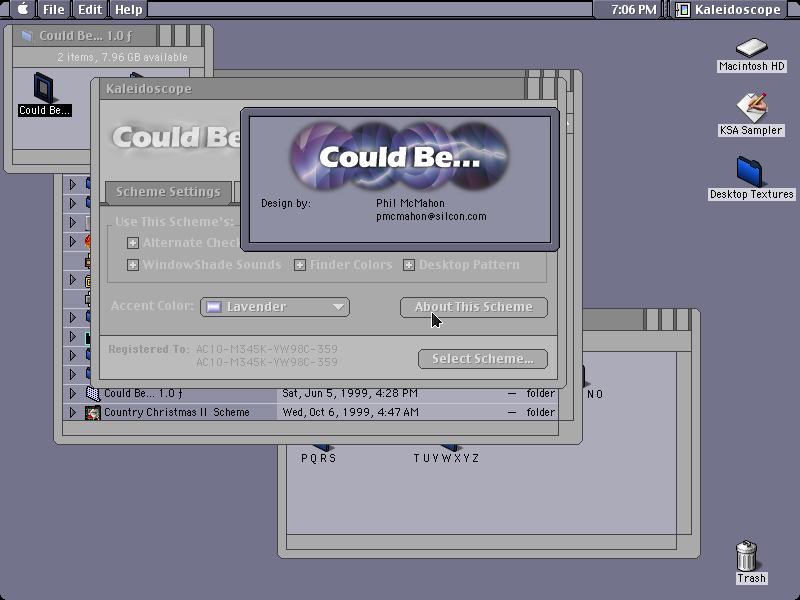Click the Select Scheme... button

point(483,359)
